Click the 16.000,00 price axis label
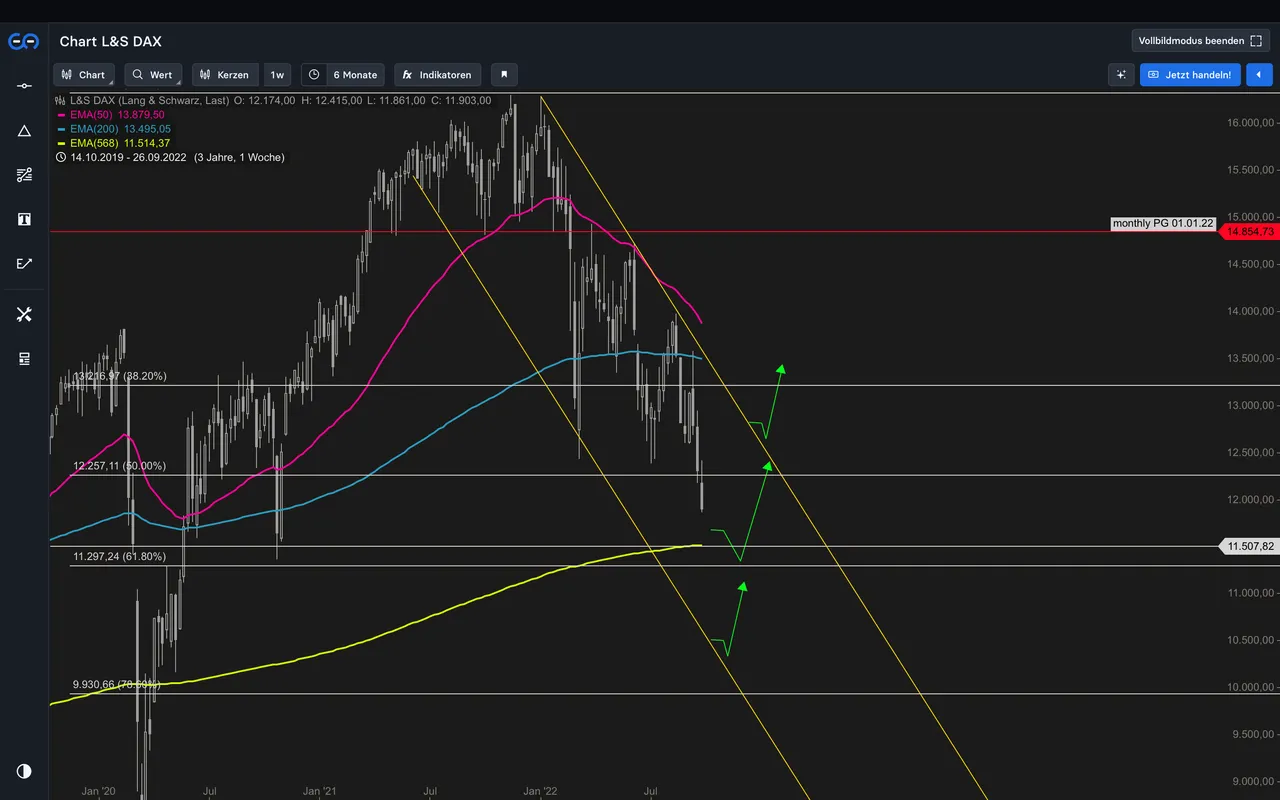Viewport: 1280px width, 800px height. coord(1251,123)
